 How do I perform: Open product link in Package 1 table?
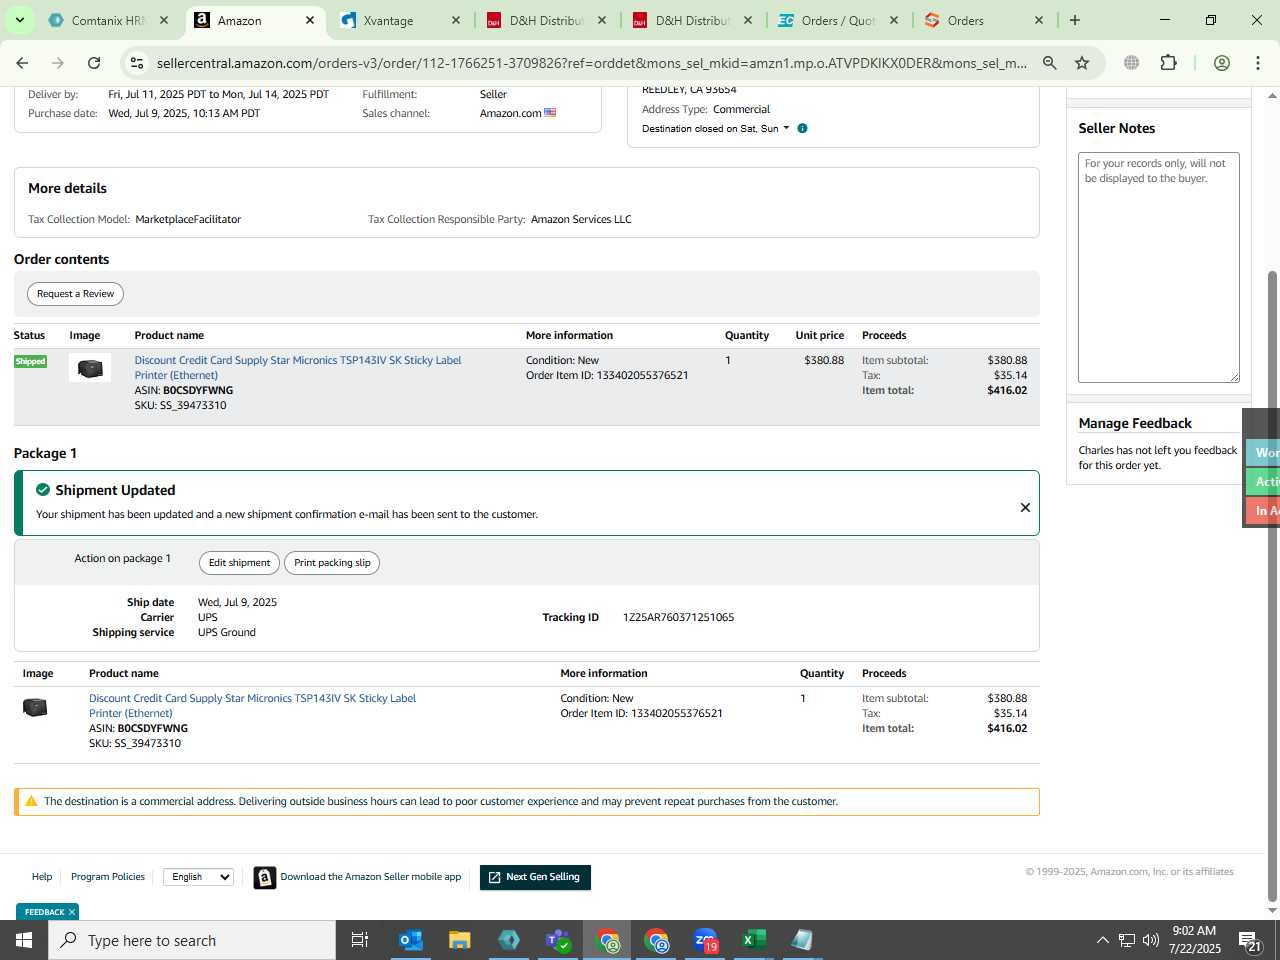click(252, 705)
